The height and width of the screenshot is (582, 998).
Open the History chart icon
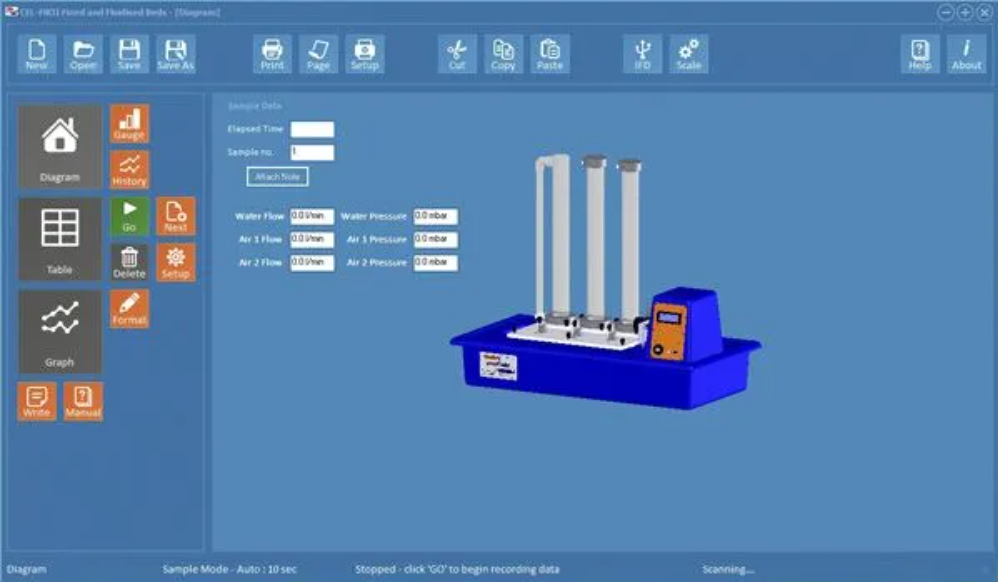129,170
